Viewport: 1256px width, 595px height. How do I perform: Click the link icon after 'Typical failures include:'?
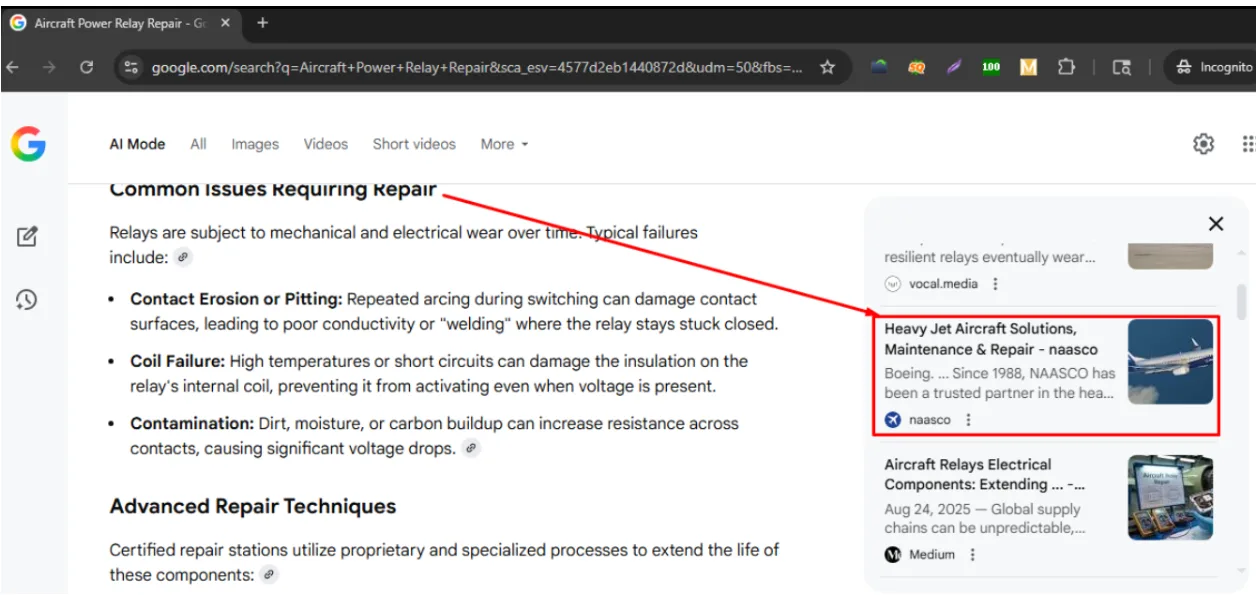point(182,257)
